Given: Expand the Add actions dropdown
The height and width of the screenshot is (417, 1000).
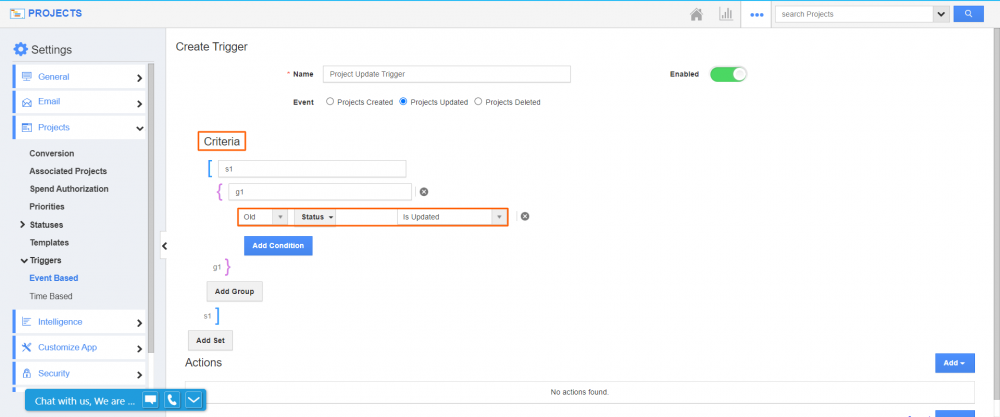Looking at the screenshot, I should click(x=954, y=363).
